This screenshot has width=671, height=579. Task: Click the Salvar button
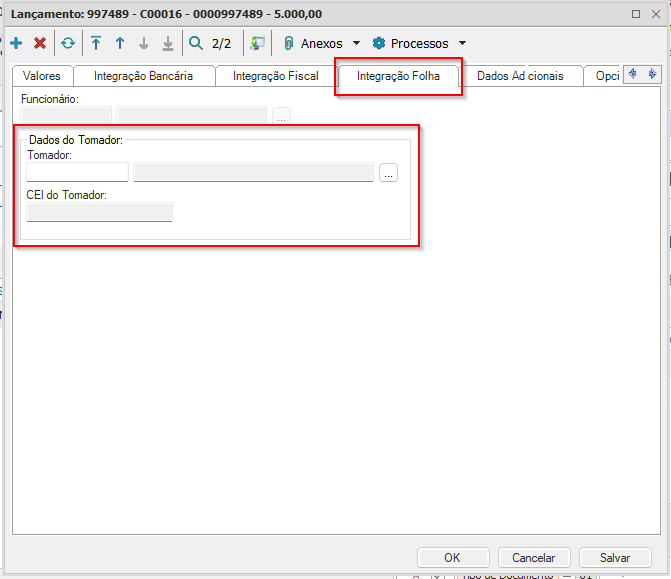(615, 558)
